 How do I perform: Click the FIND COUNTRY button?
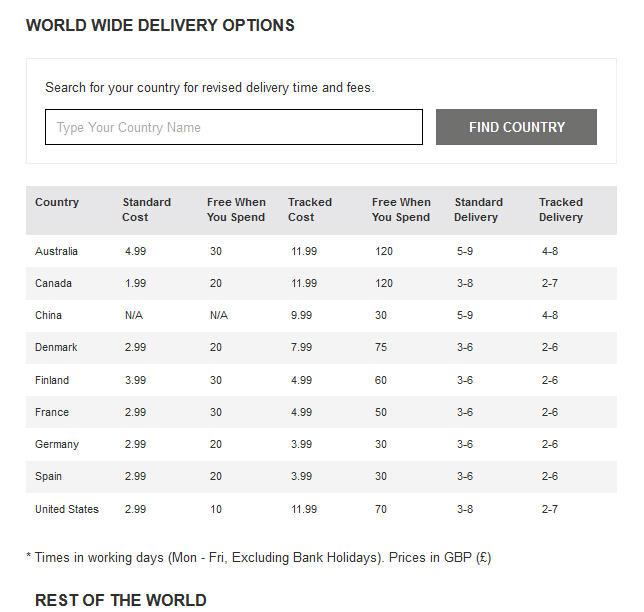point(516,127)
